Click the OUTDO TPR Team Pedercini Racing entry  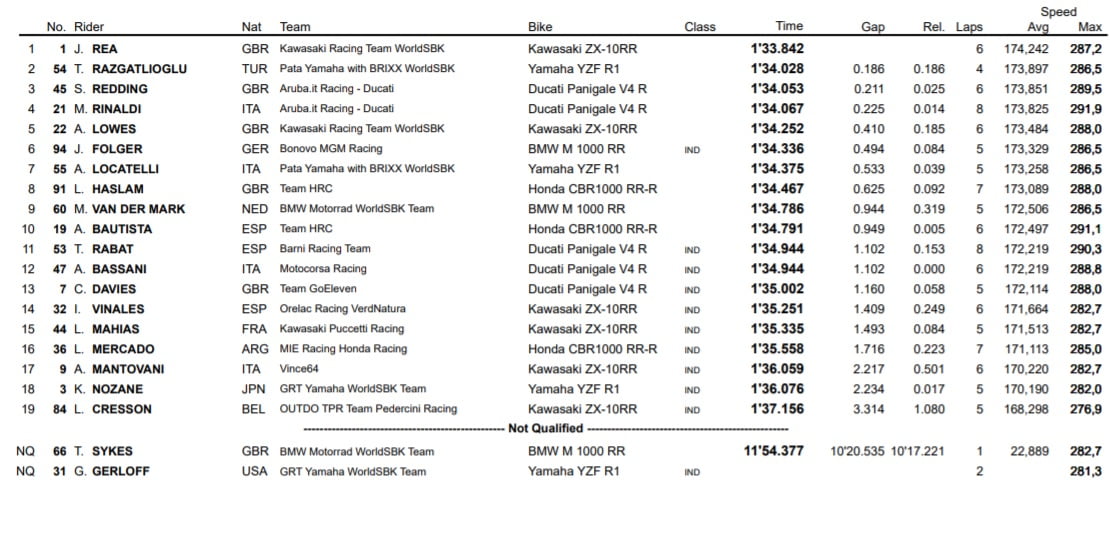tap(368, 409)
